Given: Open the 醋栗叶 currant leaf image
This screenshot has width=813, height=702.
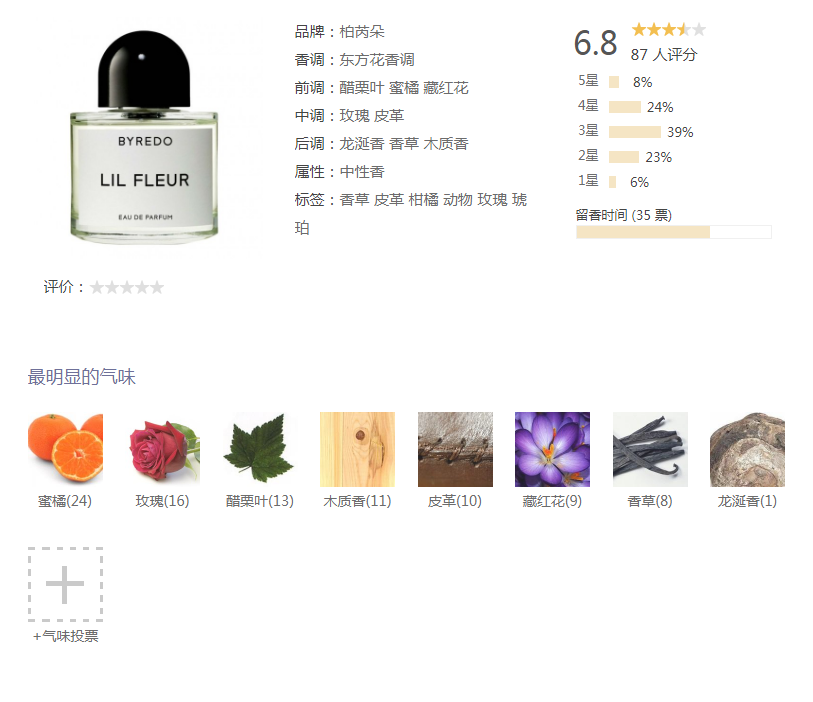Looking at the screenshot, I should point(260,449).
